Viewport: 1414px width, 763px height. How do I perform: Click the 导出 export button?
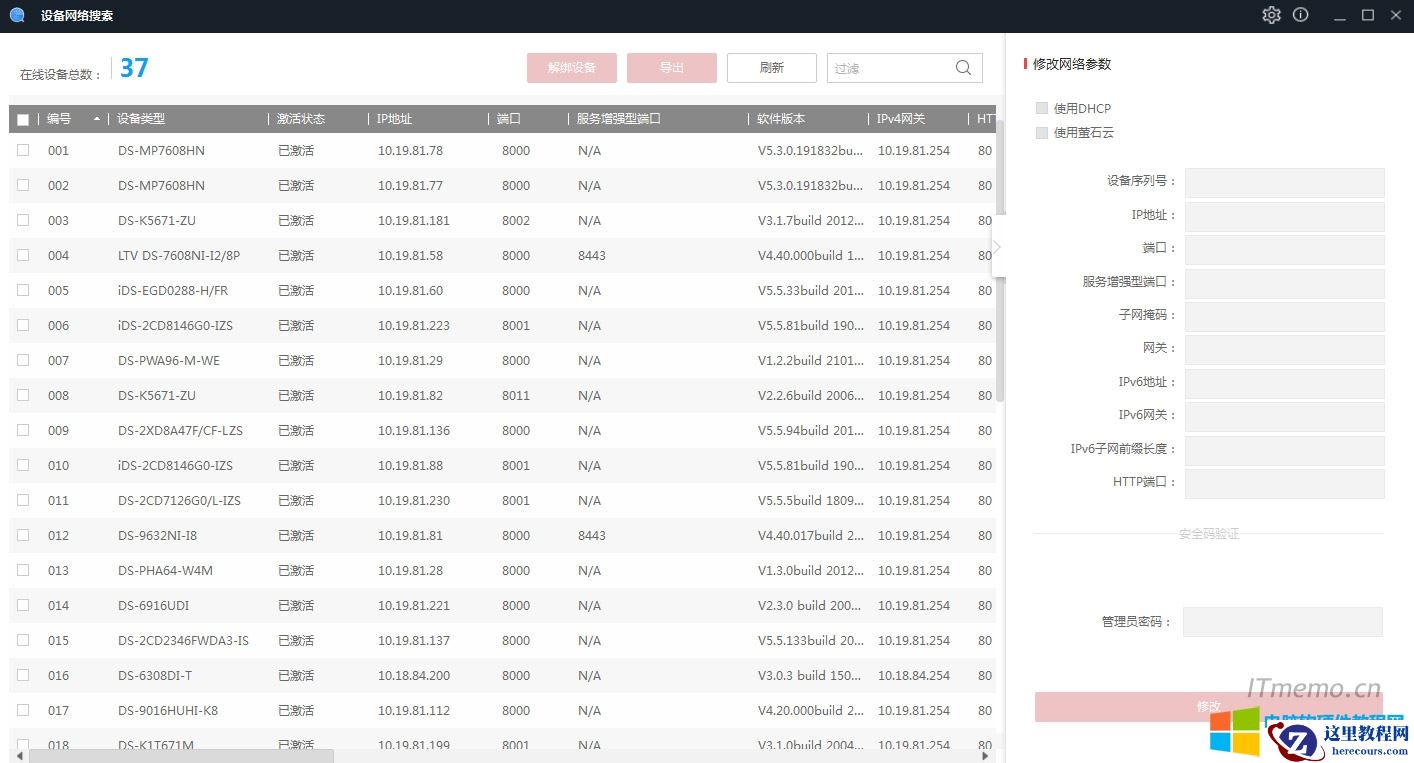pyautogui.click(x=671, y=68)
